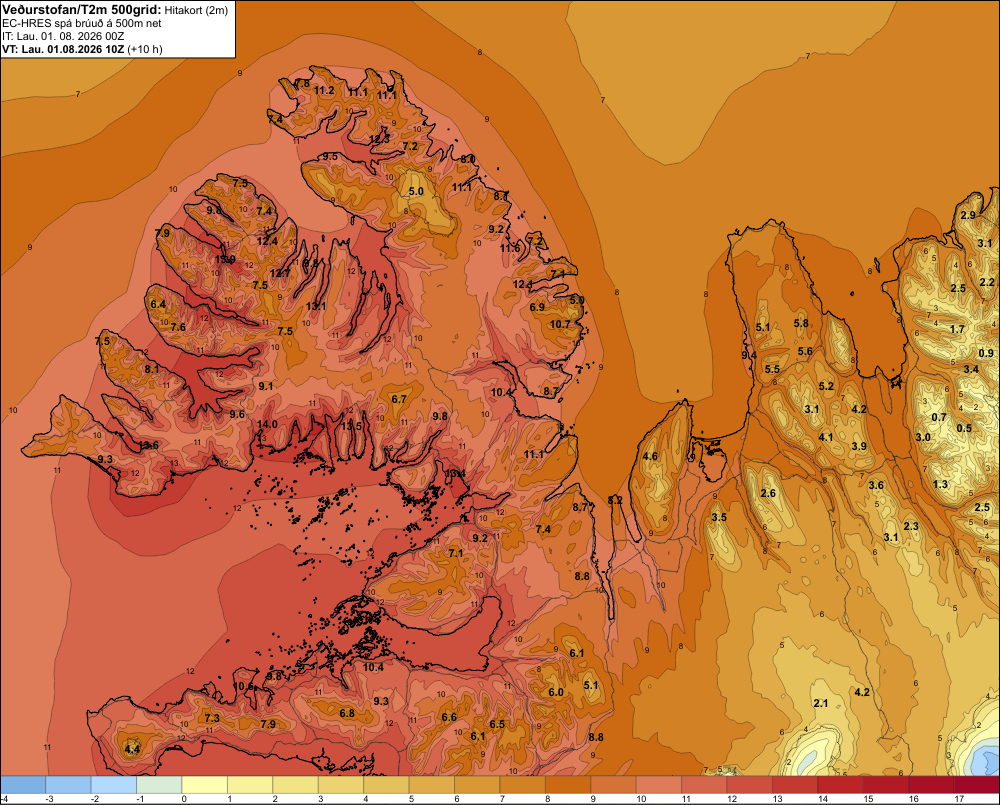Click the 9.6 temperature value

coord(237,414)
